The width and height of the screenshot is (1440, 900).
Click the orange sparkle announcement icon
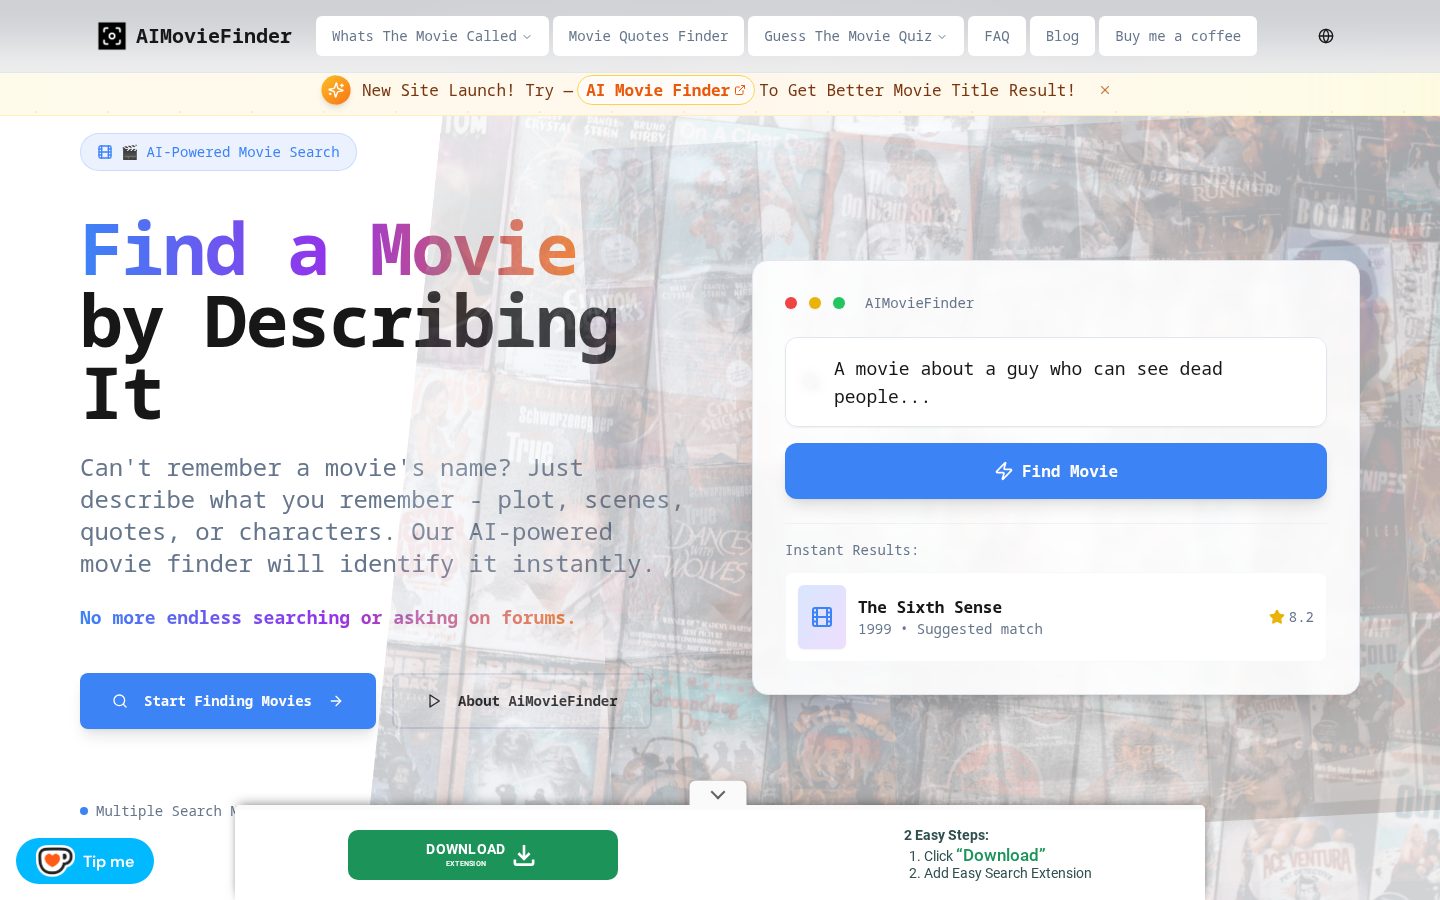tap(336, 90)
